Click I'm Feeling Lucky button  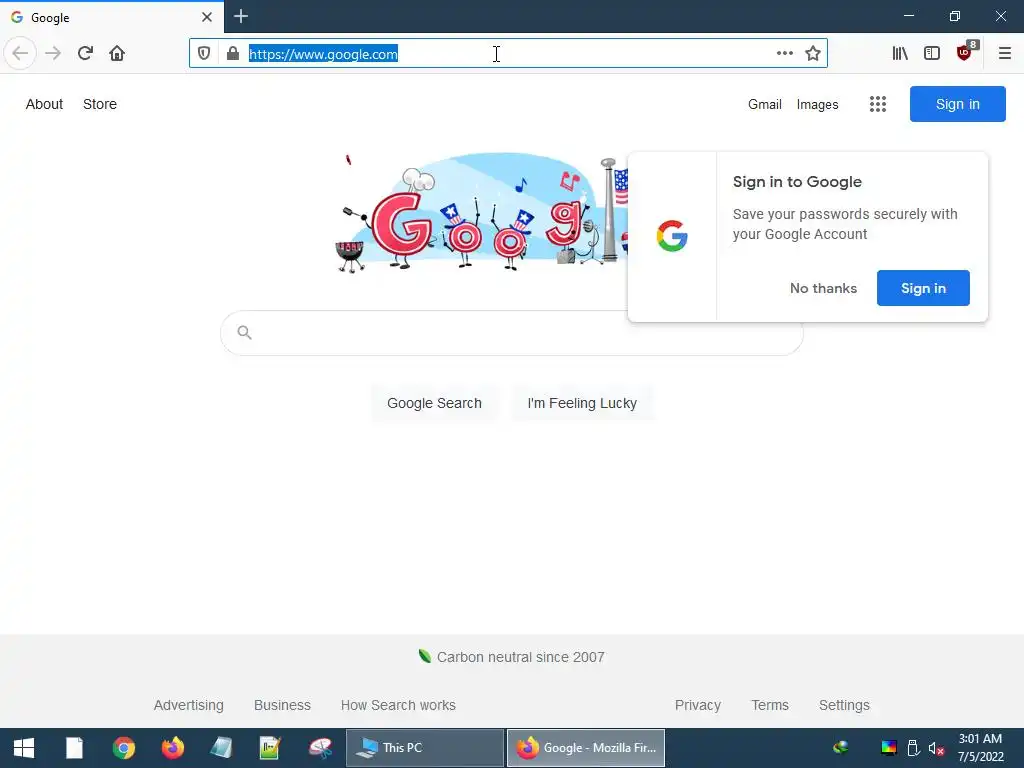coord(582,403)
